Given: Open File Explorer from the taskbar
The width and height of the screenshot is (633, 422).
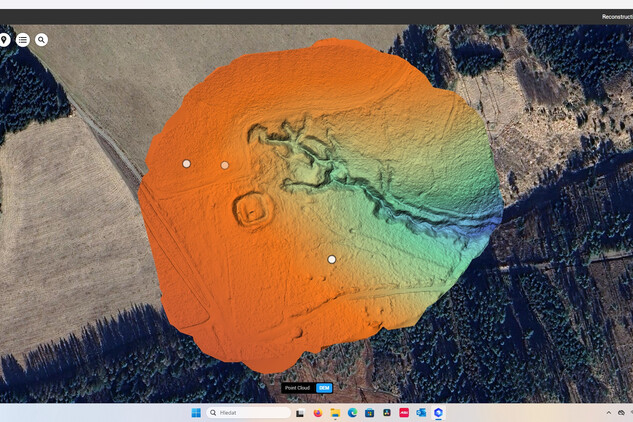Looking at the screenshot, I should (335, 412).
